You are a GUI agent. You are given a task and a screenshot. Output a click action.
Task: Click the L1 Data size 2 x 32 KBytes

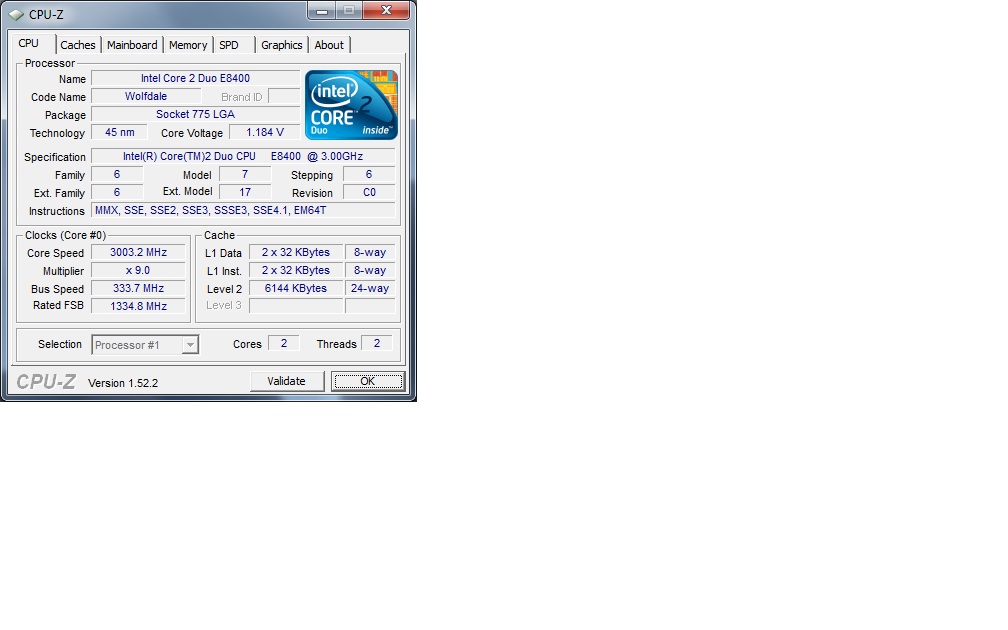pos(296,253)
